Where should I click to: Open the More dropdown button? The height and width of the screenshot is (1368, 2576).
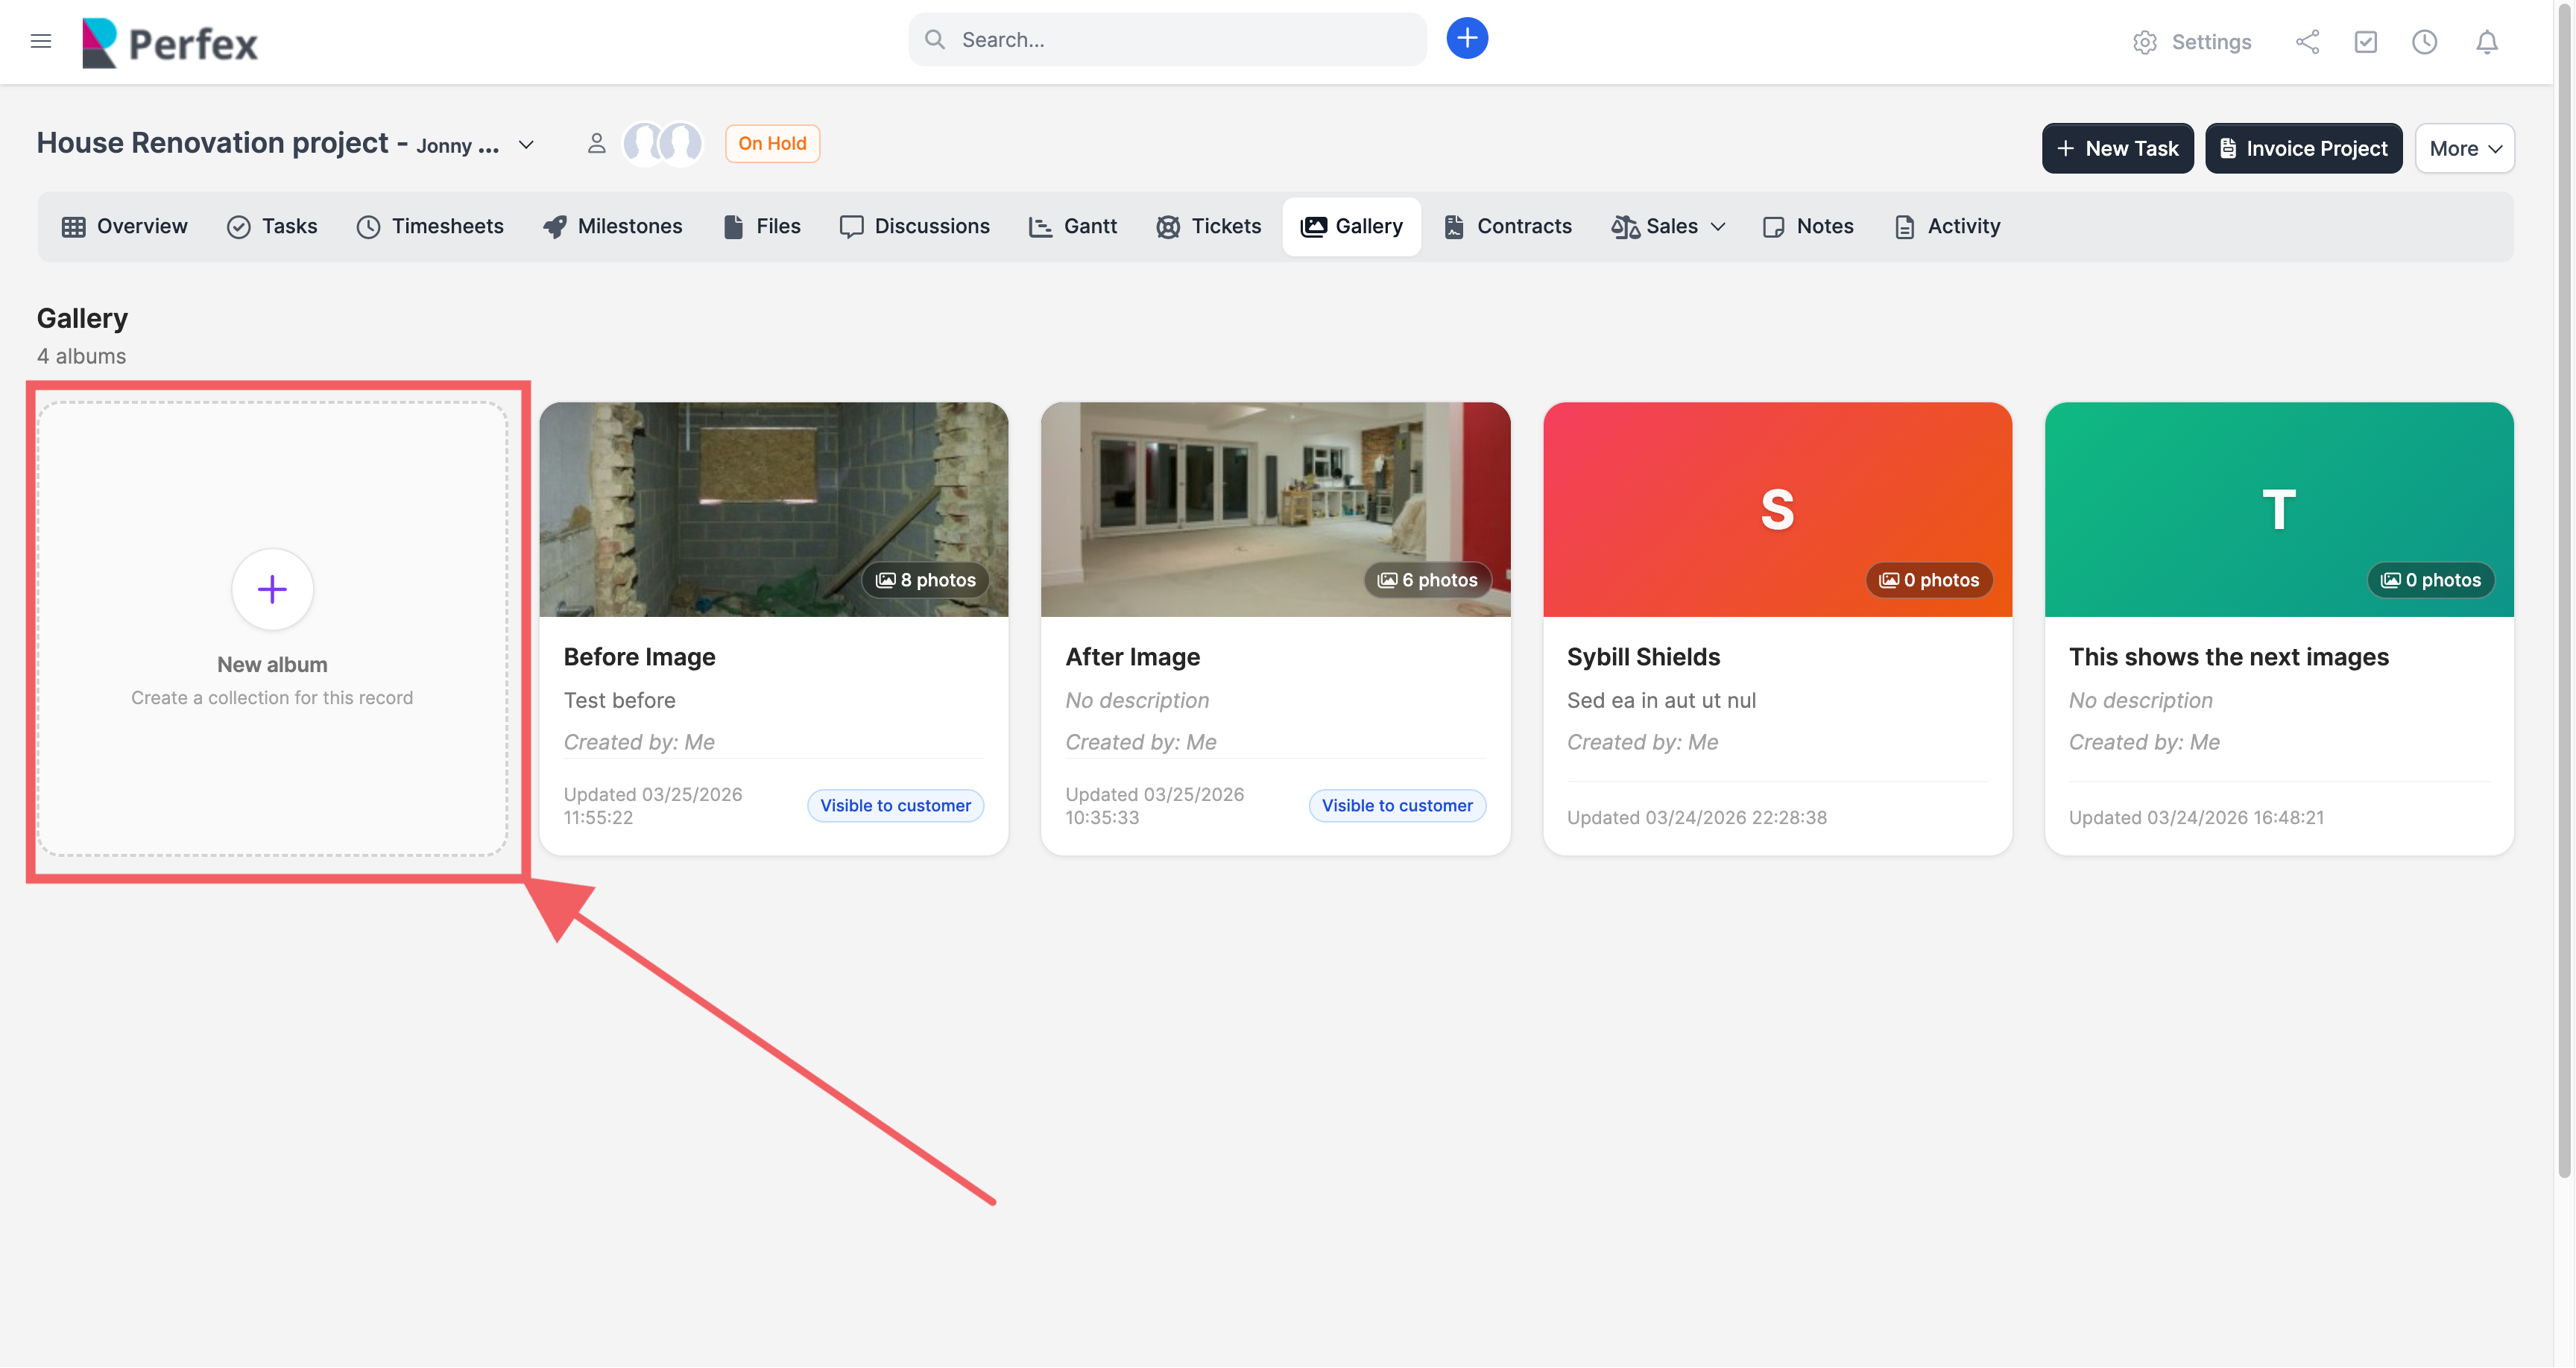click(2464, 149)
